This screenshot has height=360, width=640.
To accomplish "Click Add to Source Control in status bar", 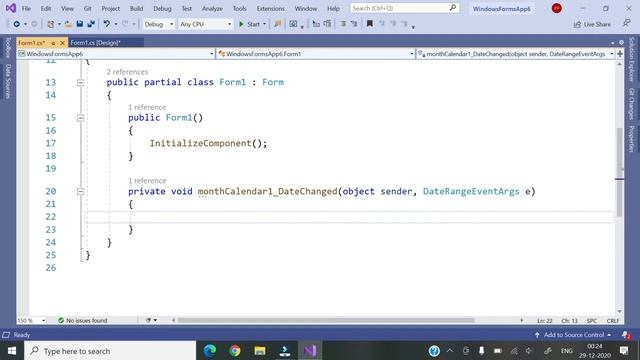I will click(573, 335).
